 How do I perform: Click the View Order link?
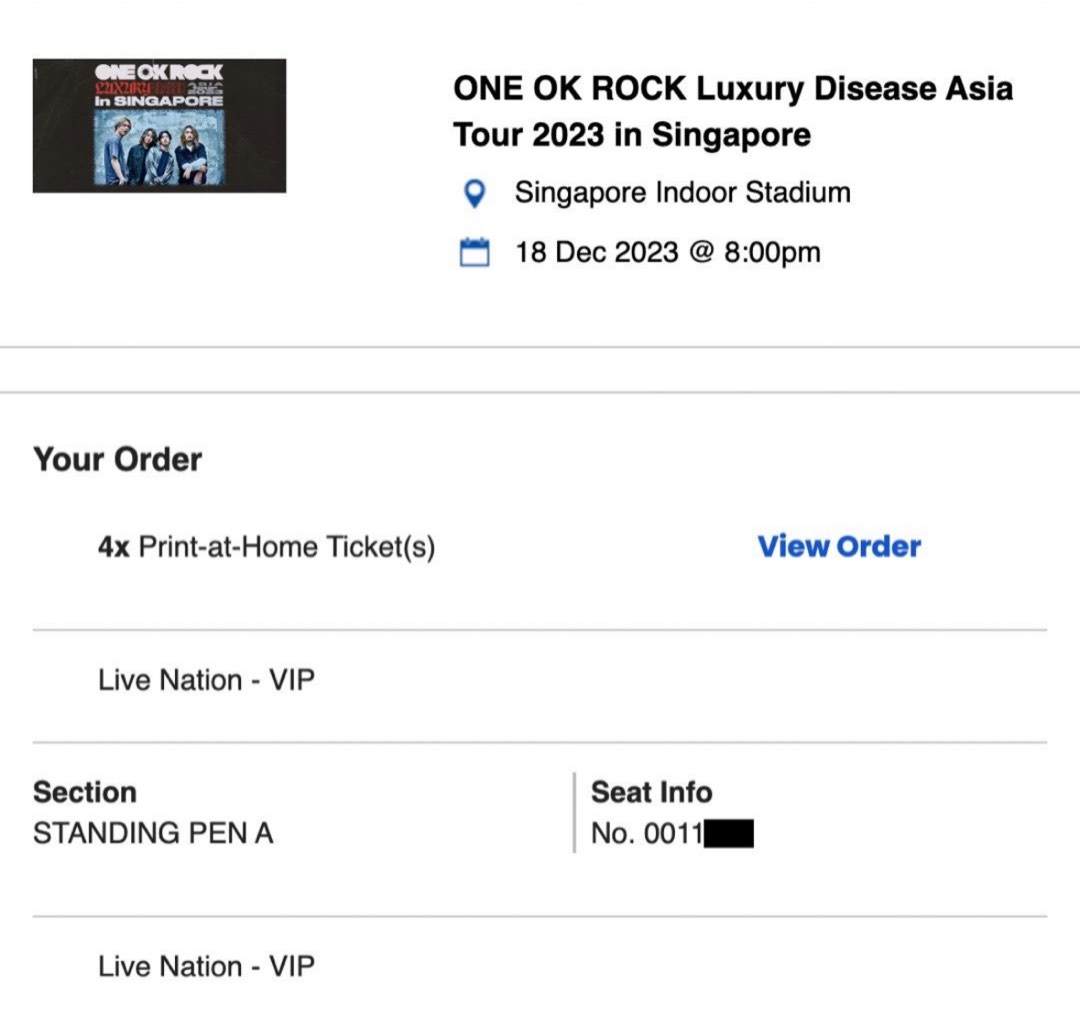(840, 546)
